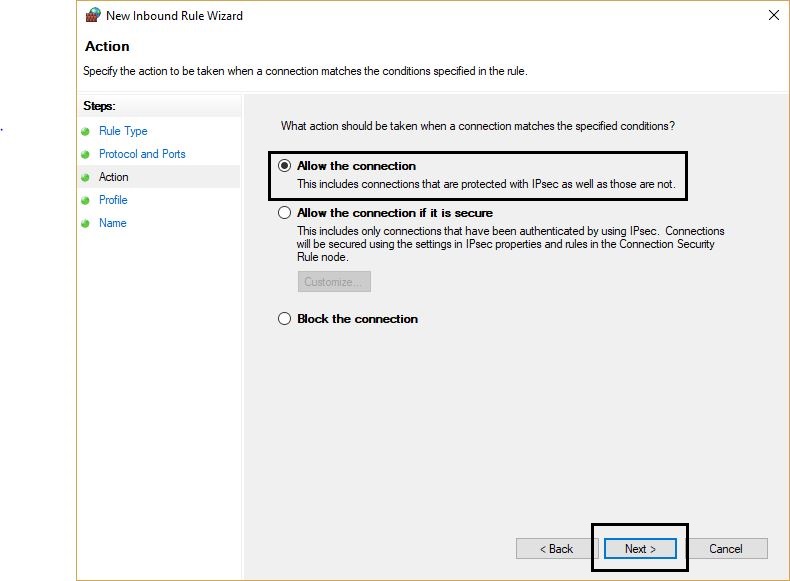Click the green bullet beside Protocol and Ports

[85, 154]
